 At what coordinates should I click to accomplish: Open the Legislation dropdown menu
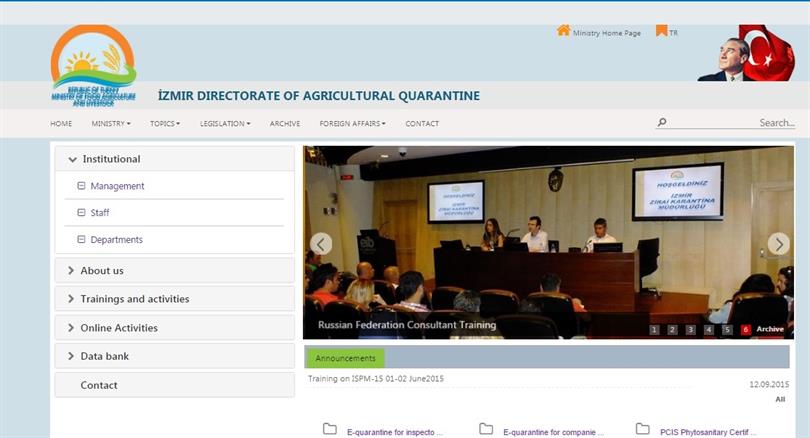point(225,124)
